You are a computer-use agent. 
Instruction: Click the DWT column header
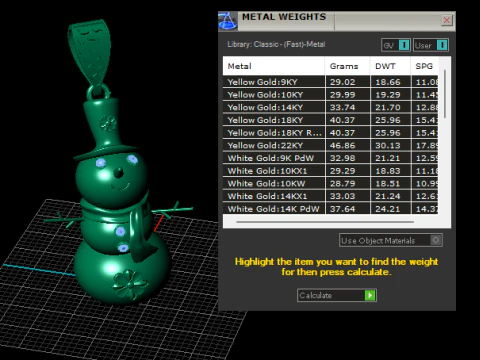[390, 66]
